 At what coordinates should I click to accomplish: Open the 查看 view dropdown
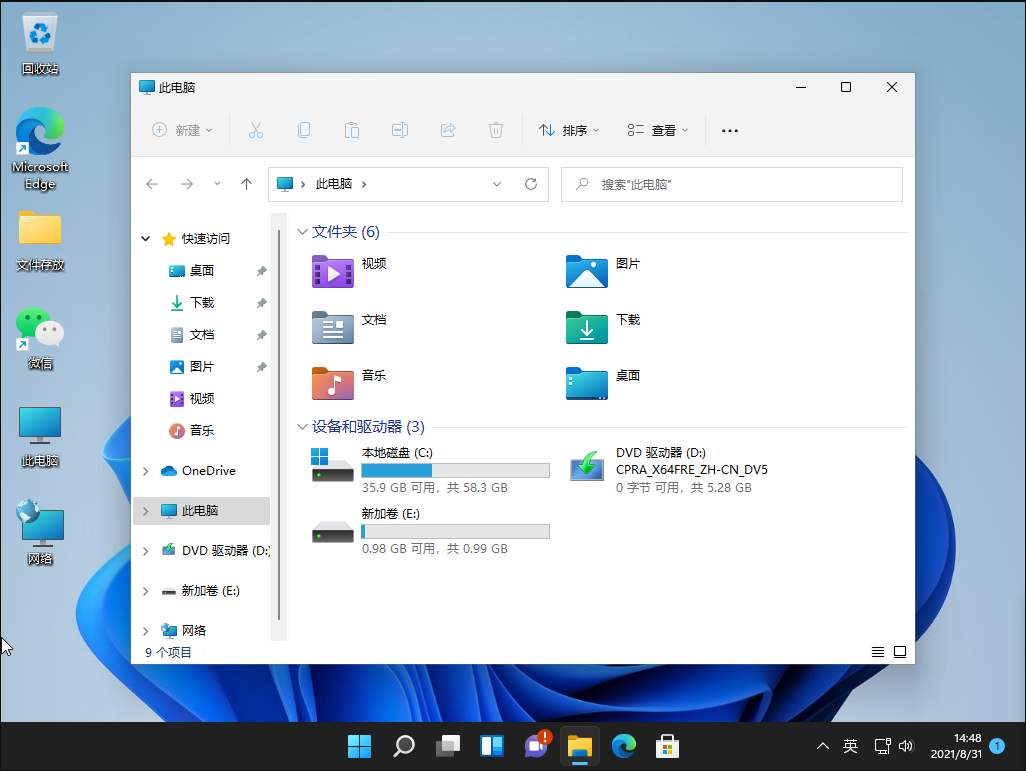656,130
